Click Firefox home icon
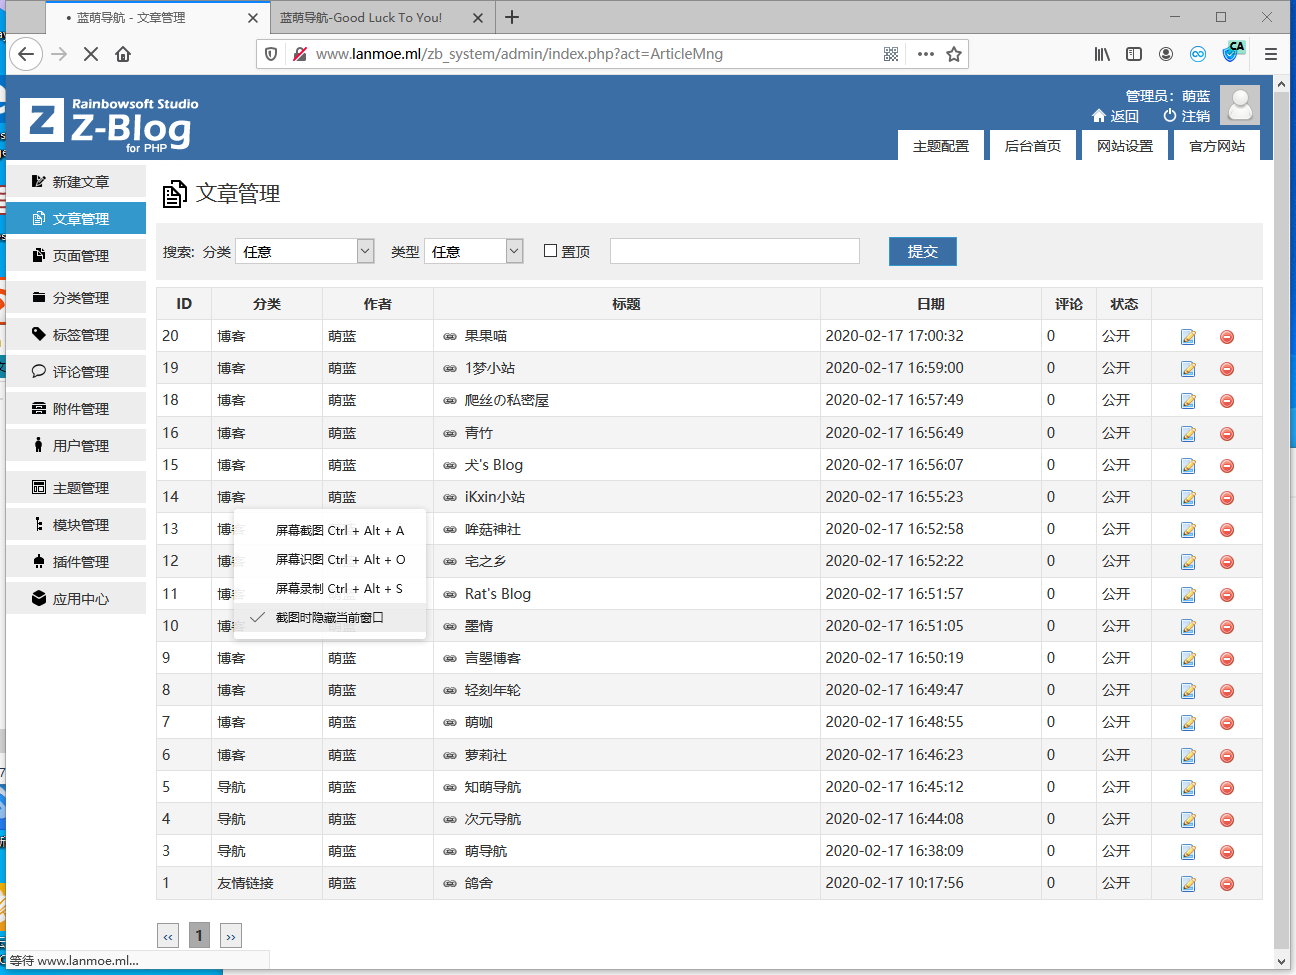Viewport: 1296px width, 975px height. point(123,54)
